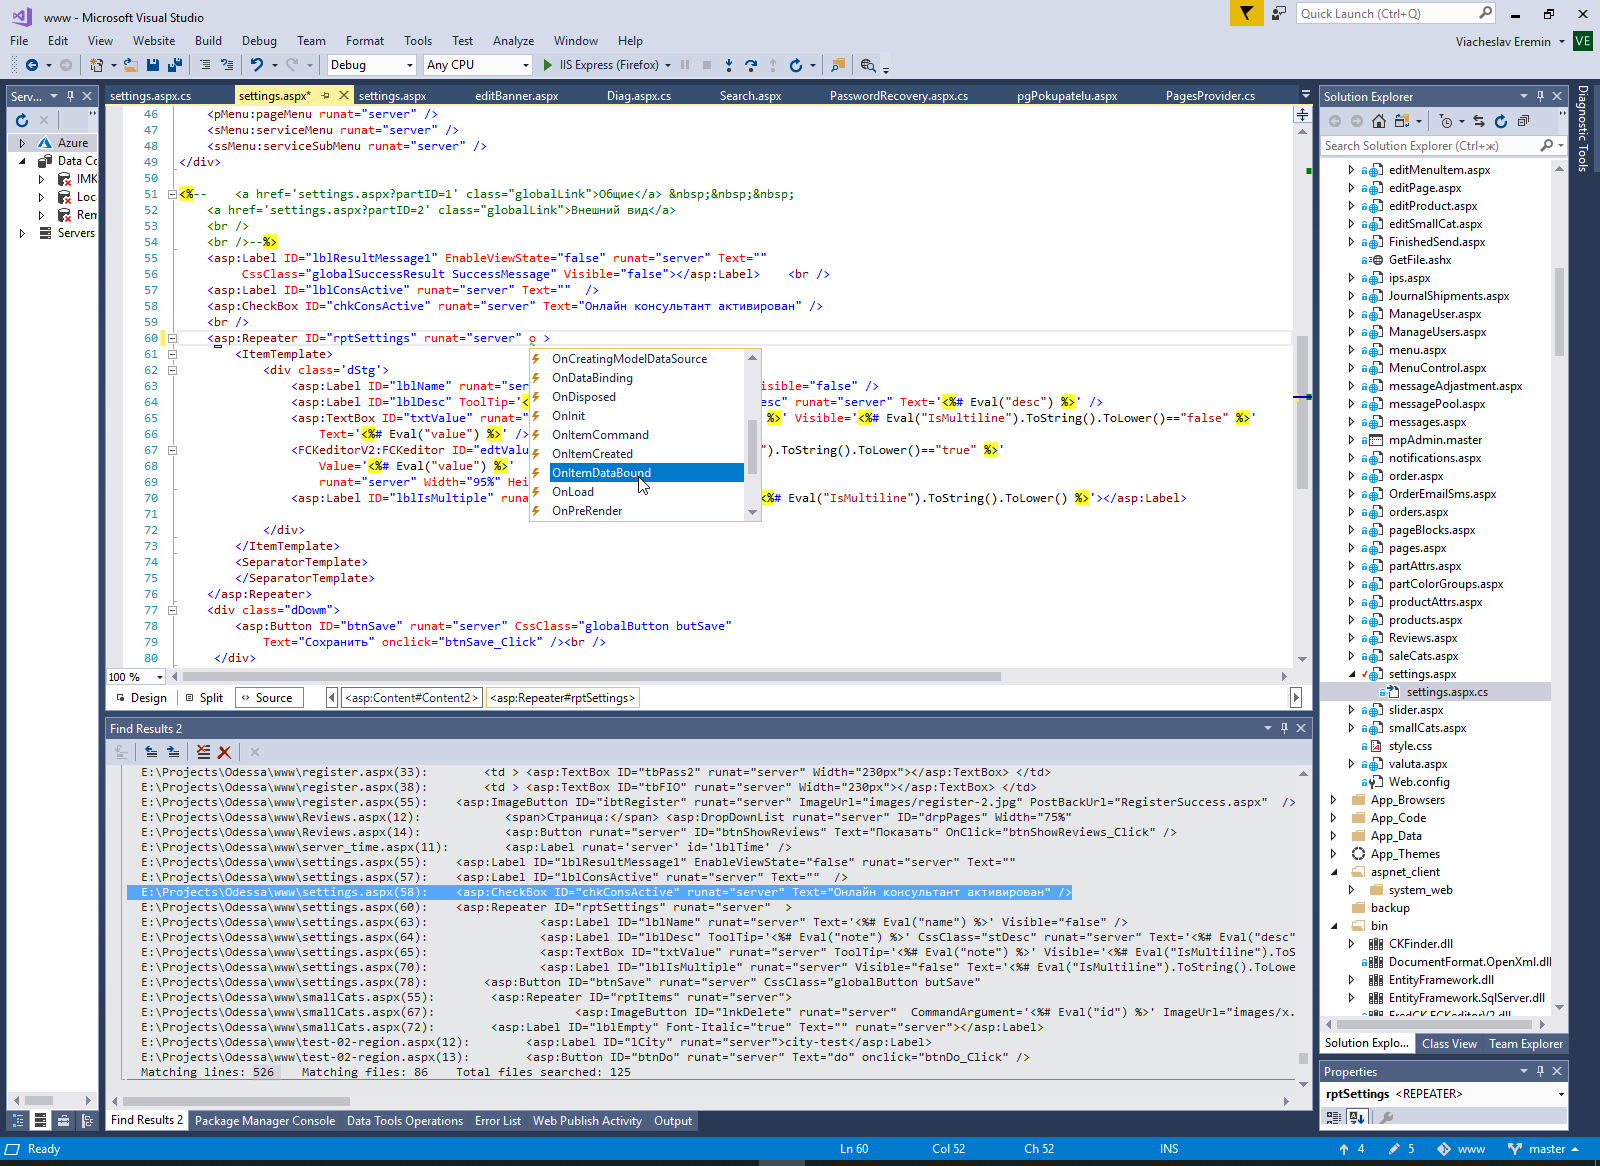
Task: Click the asp:Content#Content2 breadcrumb tag
Action: (411, 698)
